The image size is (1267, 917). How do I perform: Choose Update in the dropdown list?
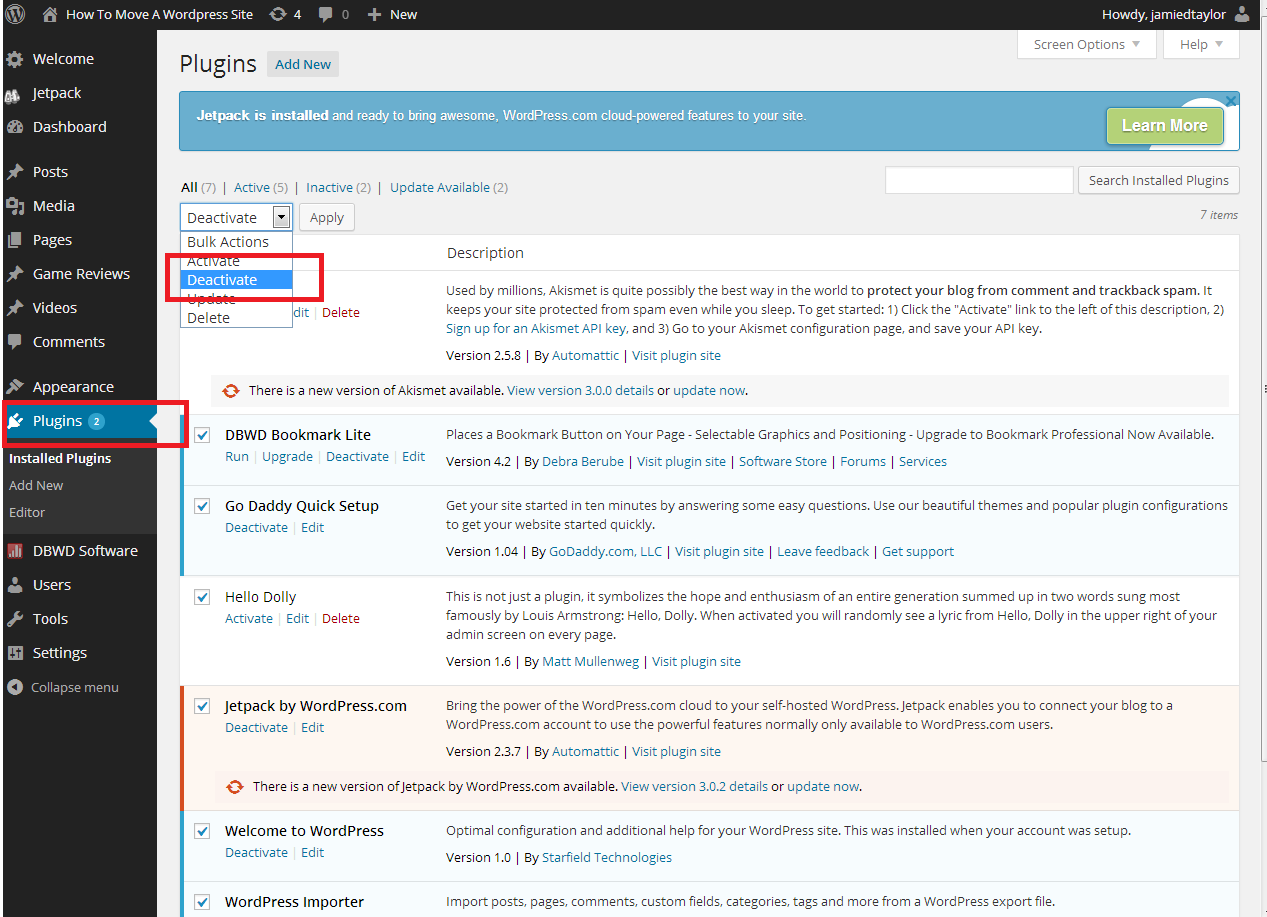[x=236, y=299]
